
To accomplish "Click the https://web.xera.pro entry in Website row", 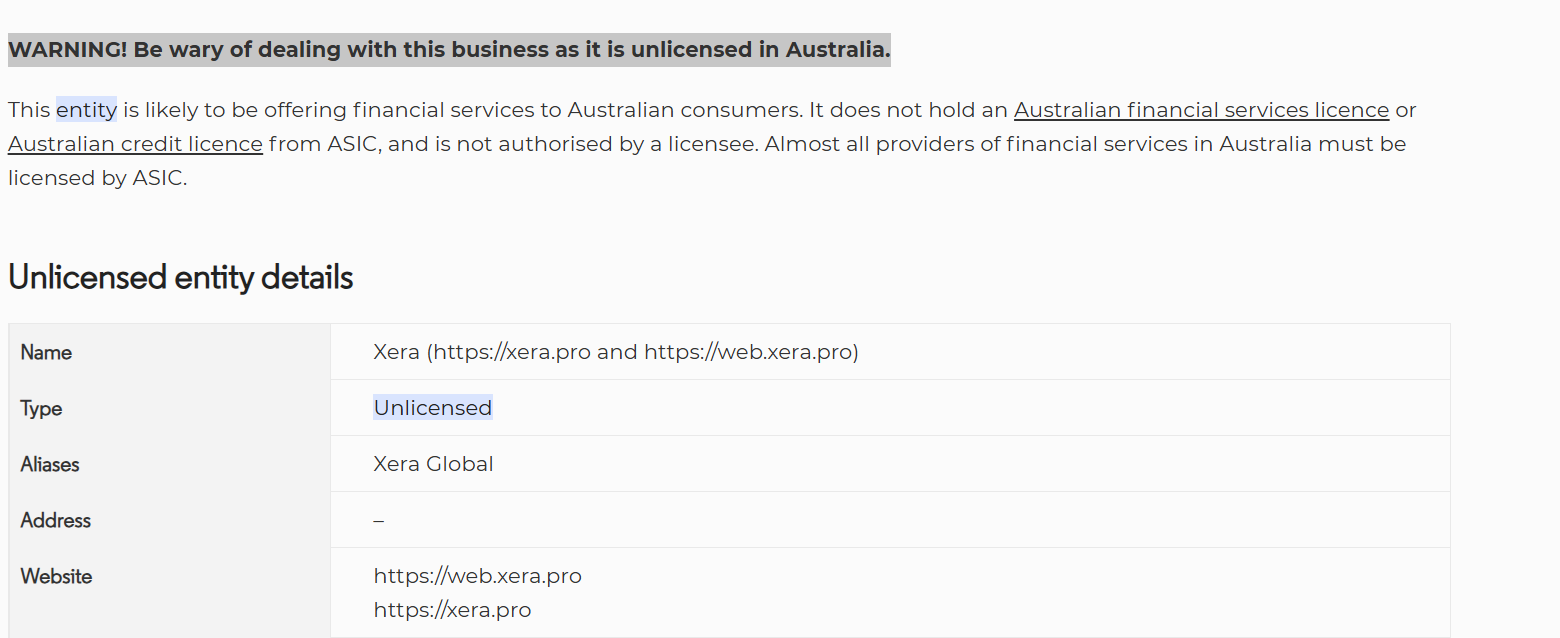I will pos(477,576).
